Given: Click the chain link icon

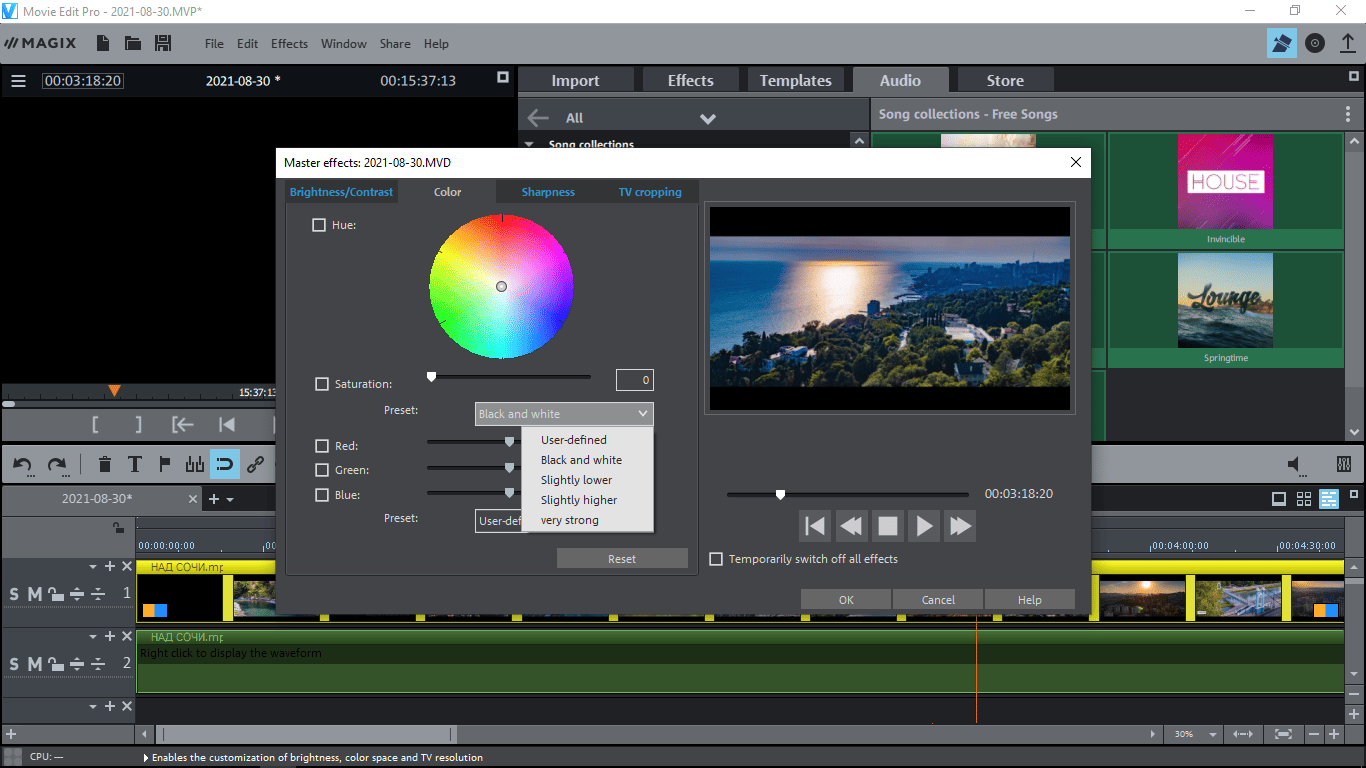Looking at the screenshot, I should point(255,464).
